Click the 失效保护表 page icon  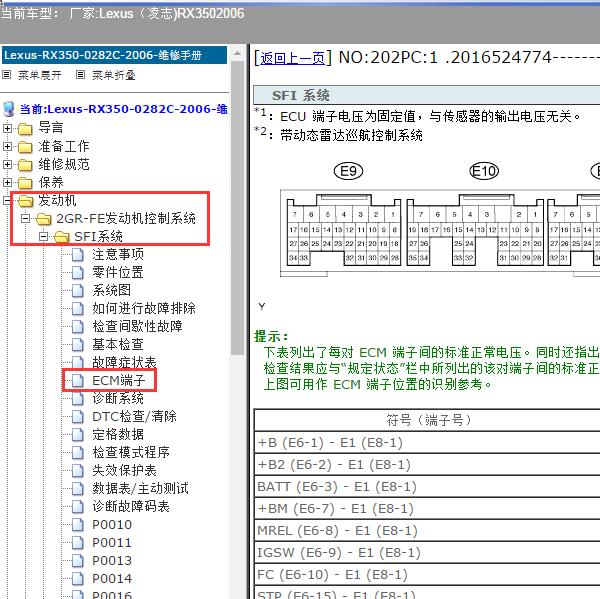point(78,470)
